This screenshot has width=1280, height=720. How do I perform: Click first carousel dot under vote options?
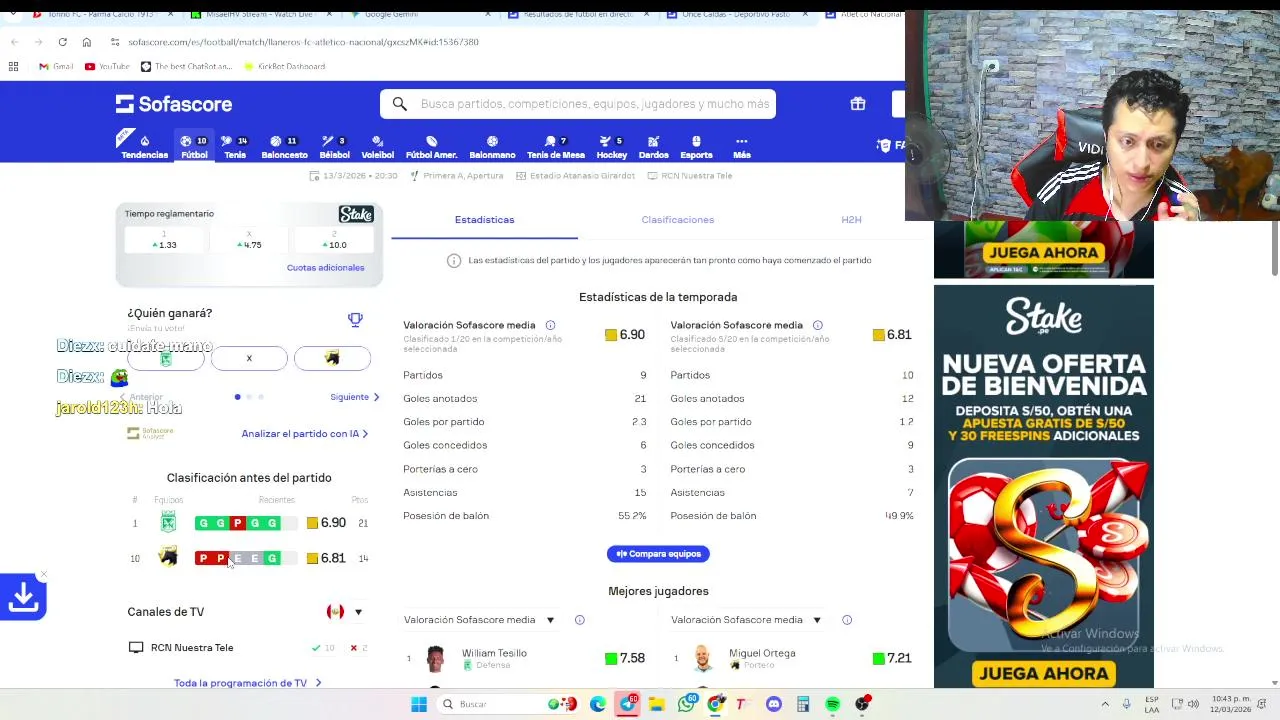(237, 397)
